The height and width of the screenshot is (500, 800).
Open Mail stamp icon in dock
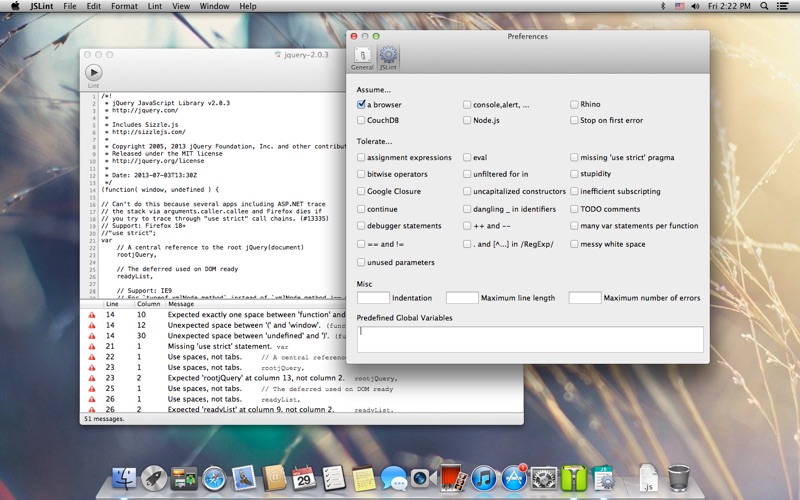point(243,478)
